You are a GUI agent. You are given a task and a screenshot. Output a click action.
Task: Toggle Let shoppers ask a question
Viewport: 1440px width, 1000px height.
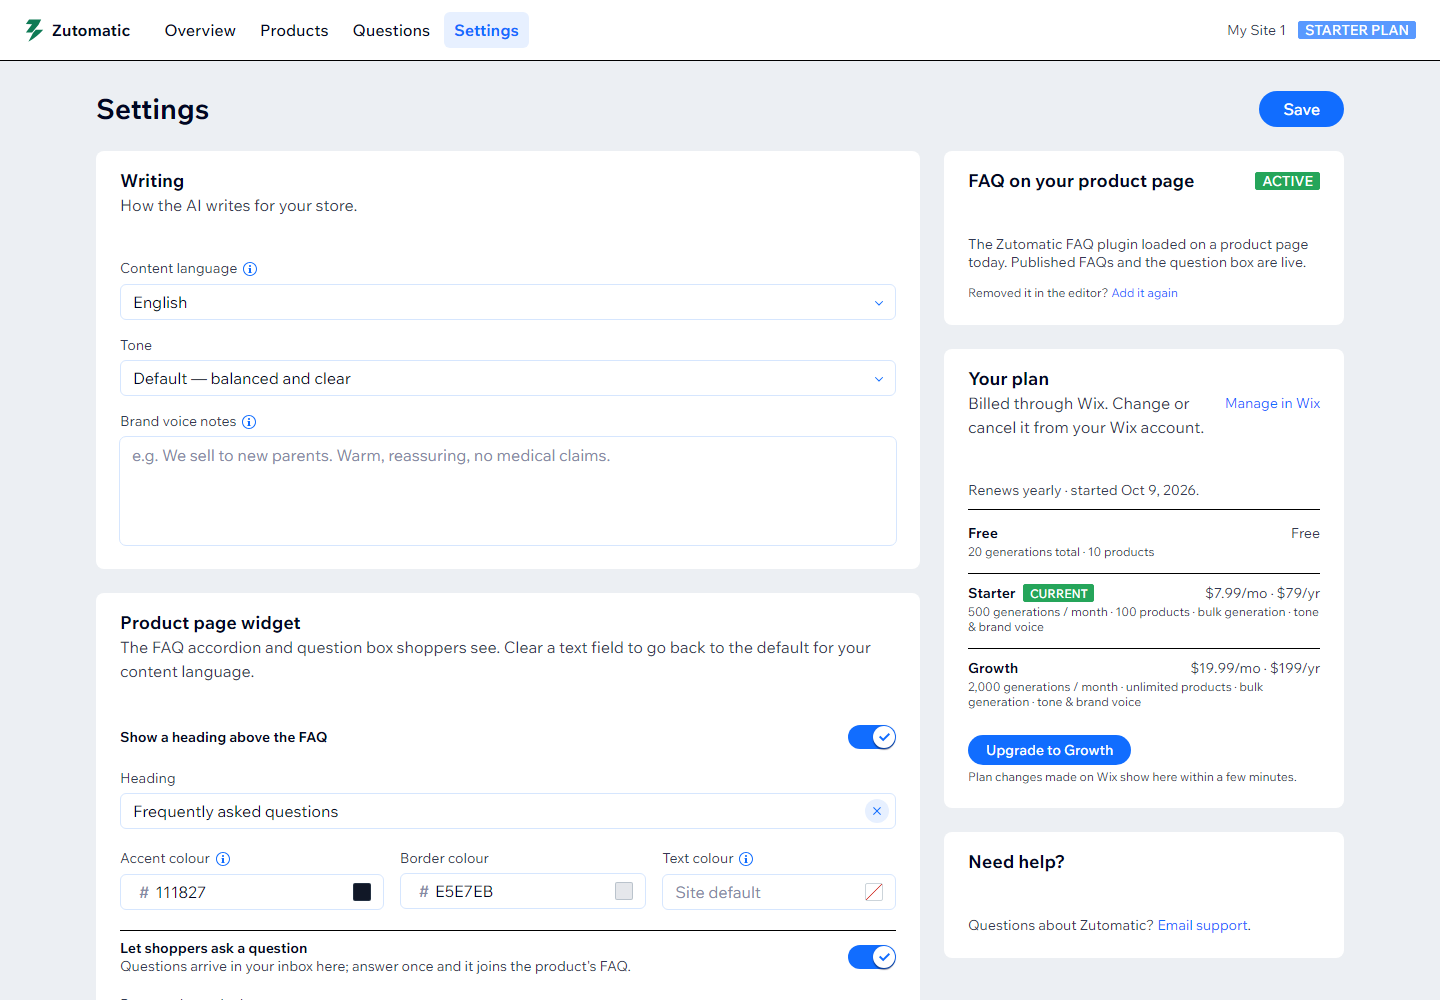click(x=872, y=957)
